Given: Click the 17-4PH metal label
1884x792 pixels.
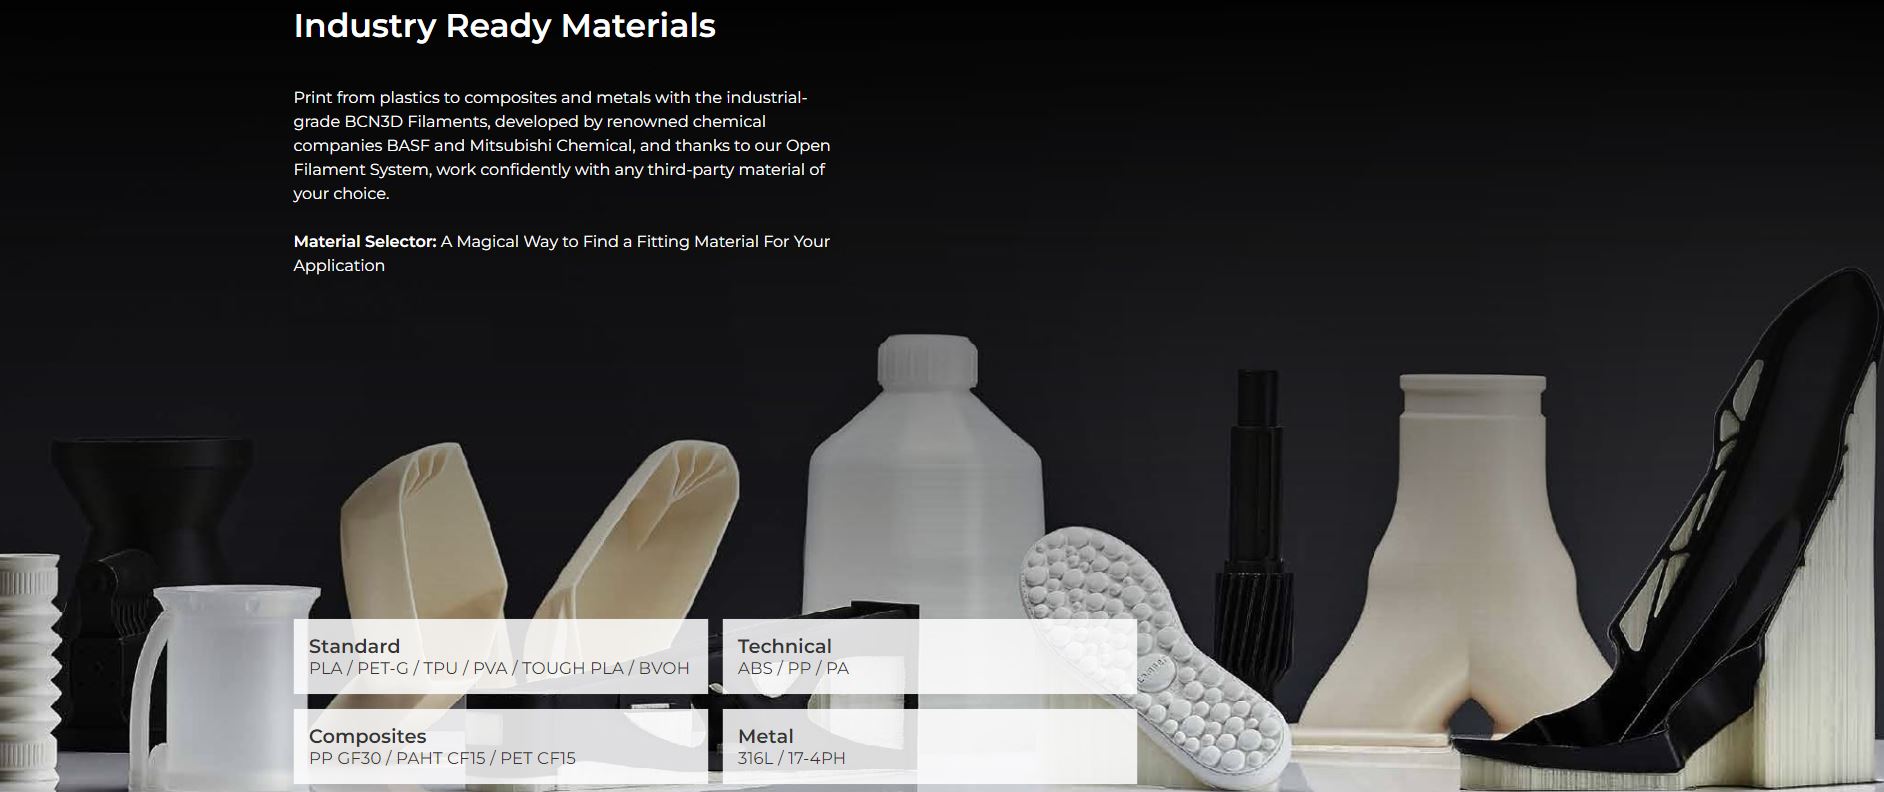Looking at the screenshot, I should coord(817,758).
